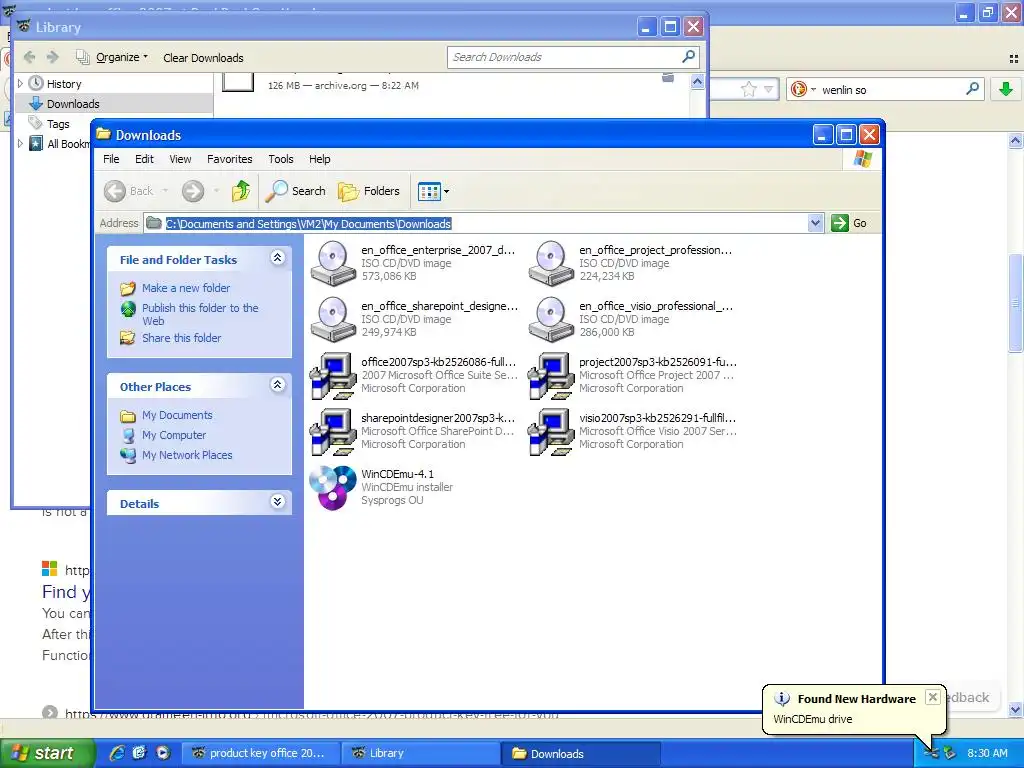Open the Help menu
This screenshot has width=1024, height=768.
click(319, 159)
